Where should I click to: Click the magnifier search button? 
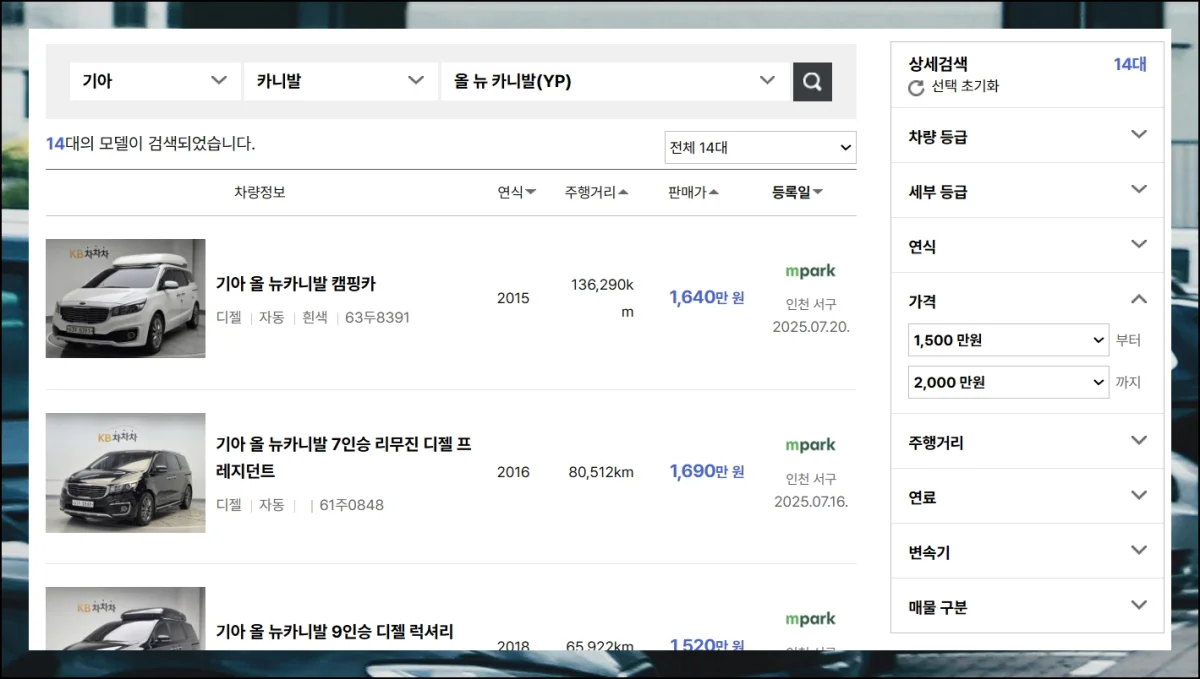(x=812, y=82)
